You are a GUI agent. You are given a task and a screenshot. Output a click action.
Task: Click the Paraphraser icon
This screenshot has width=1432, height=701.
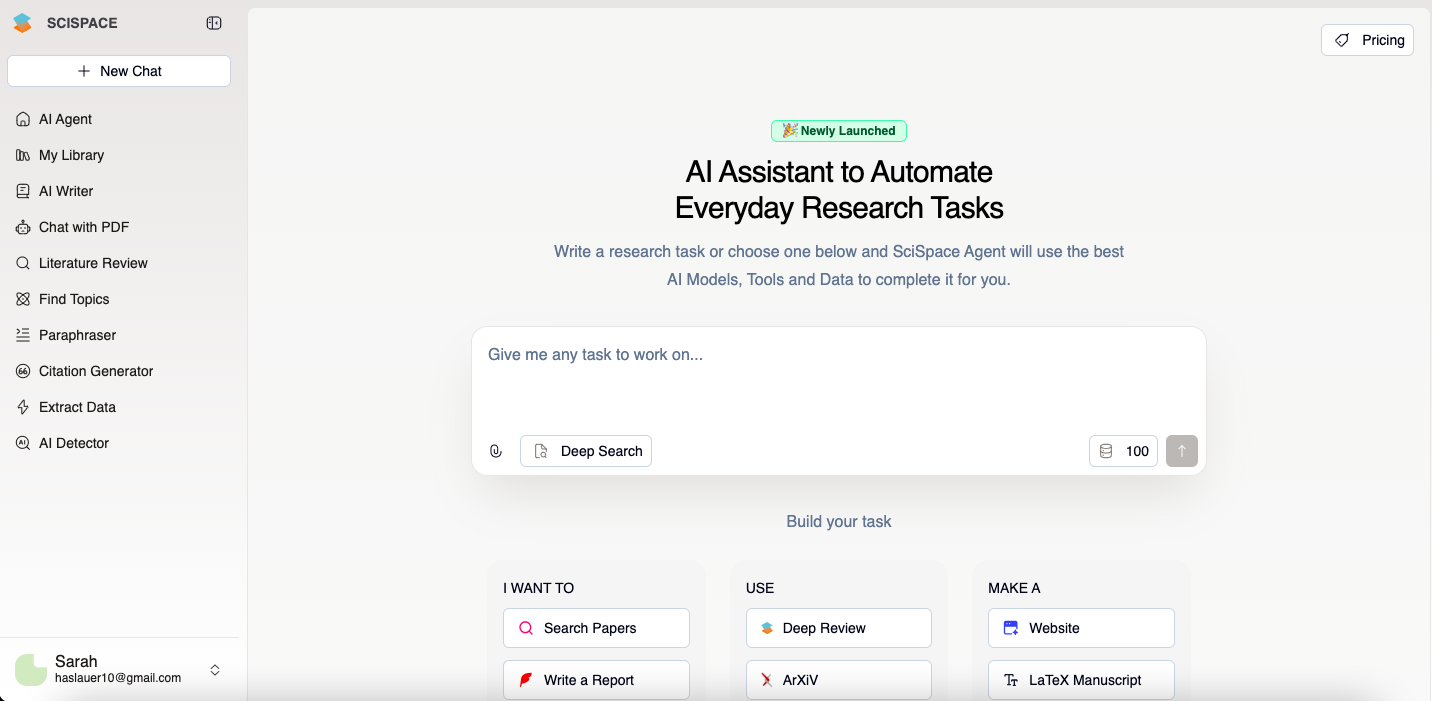23,335
